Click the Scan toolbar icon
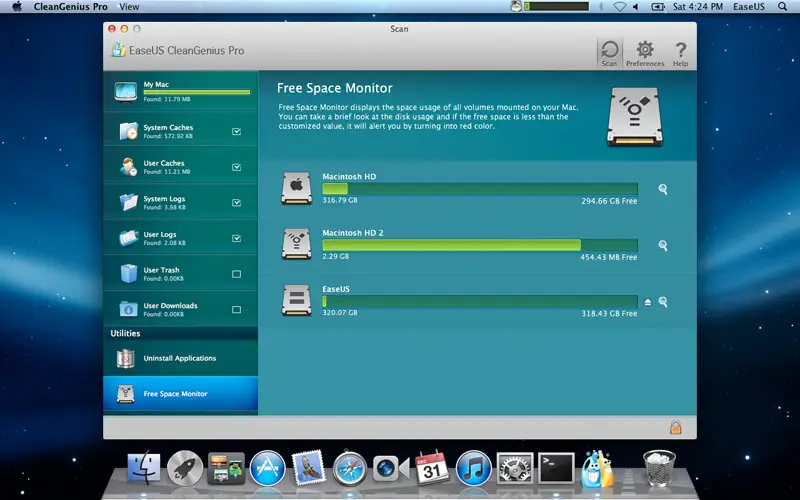 [x=609, y=53]
